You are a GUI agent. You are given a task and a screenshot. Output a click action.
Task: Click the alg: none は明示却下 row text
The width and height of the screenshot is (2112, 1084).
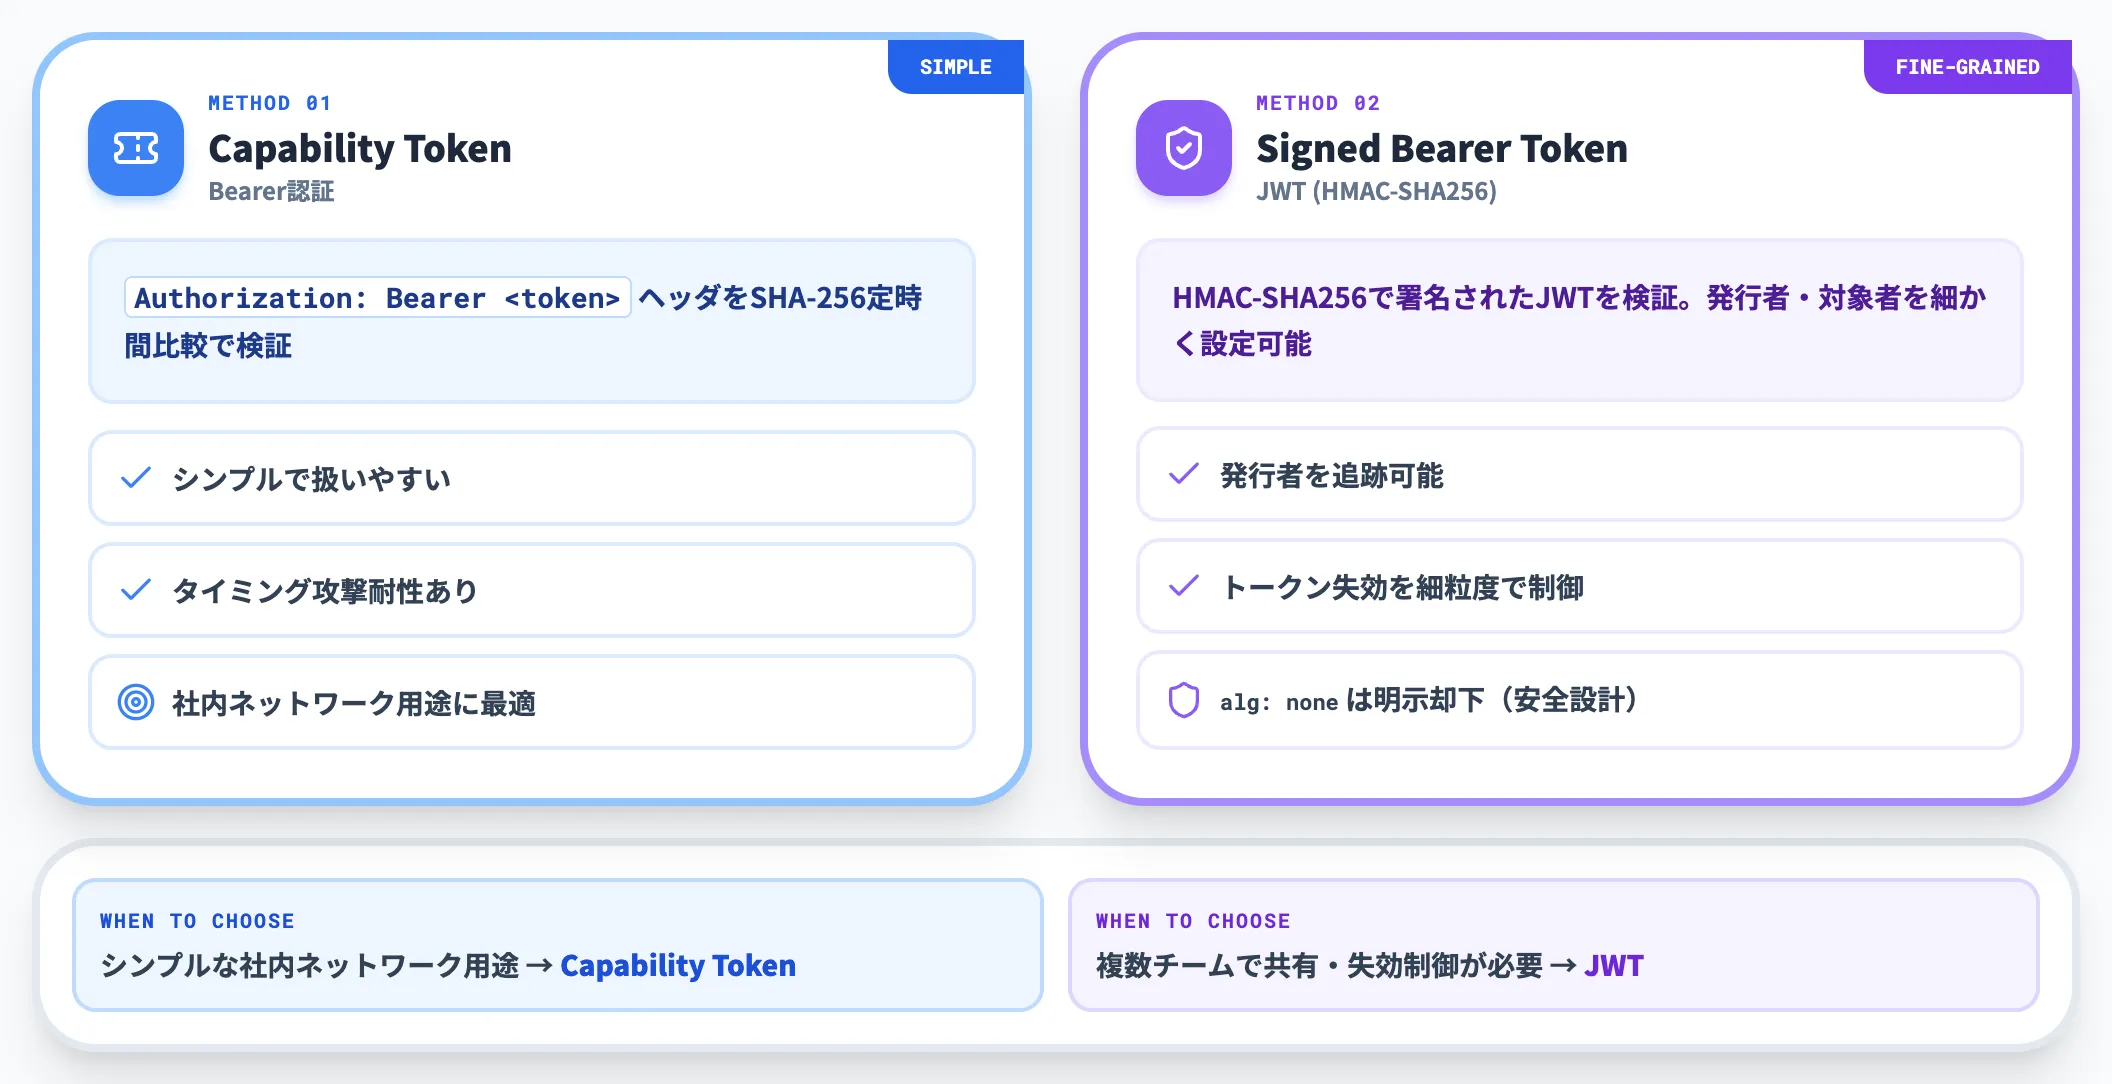(1429, 700)
